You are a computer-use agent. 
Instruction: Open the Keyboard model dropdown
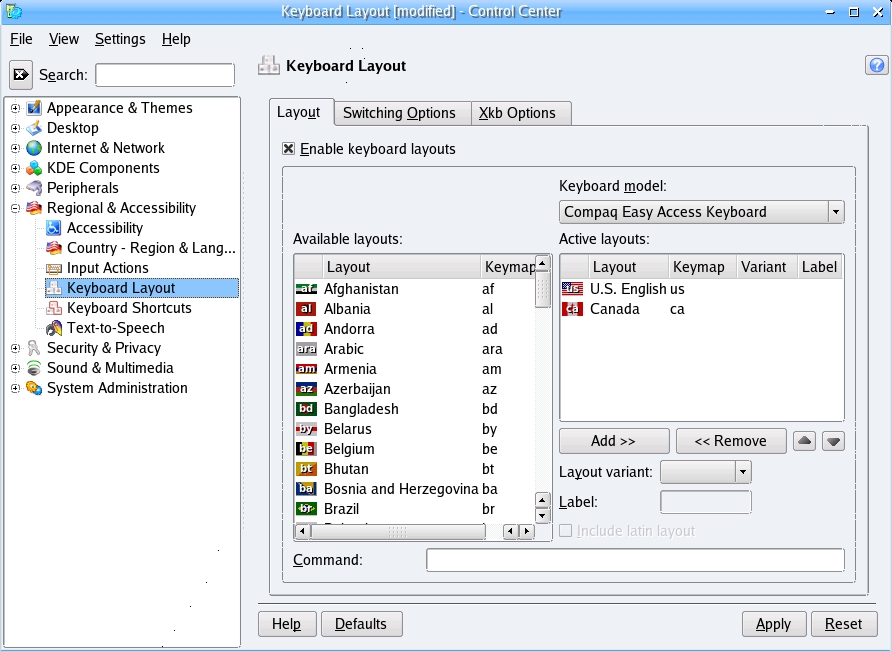(835, 212)
